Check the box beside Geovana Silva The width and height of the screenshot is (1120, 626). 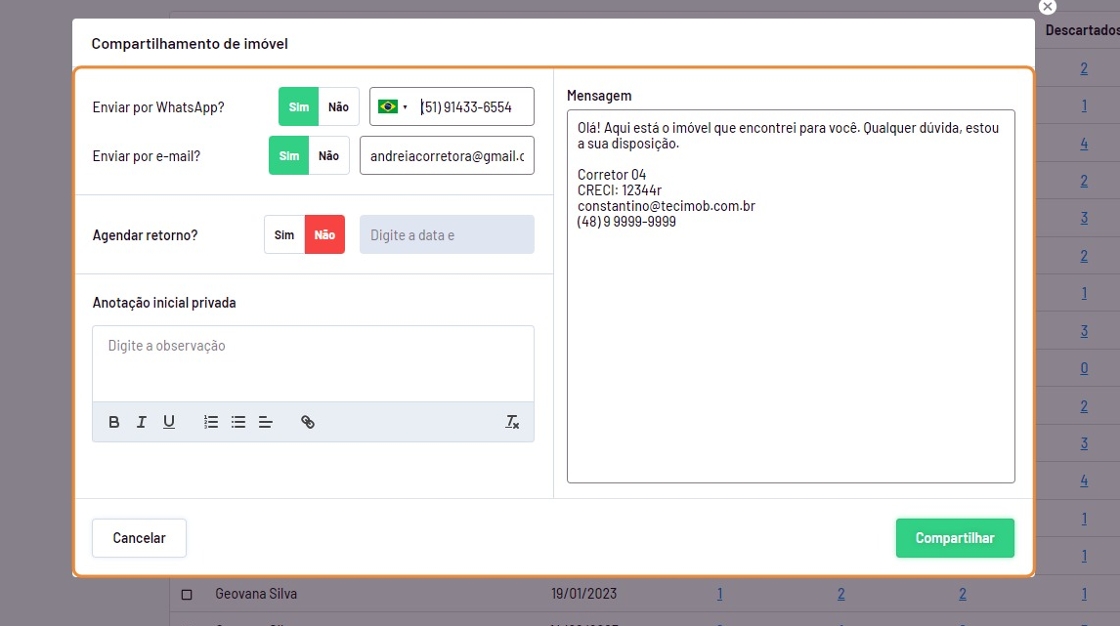tap(186, 595)
